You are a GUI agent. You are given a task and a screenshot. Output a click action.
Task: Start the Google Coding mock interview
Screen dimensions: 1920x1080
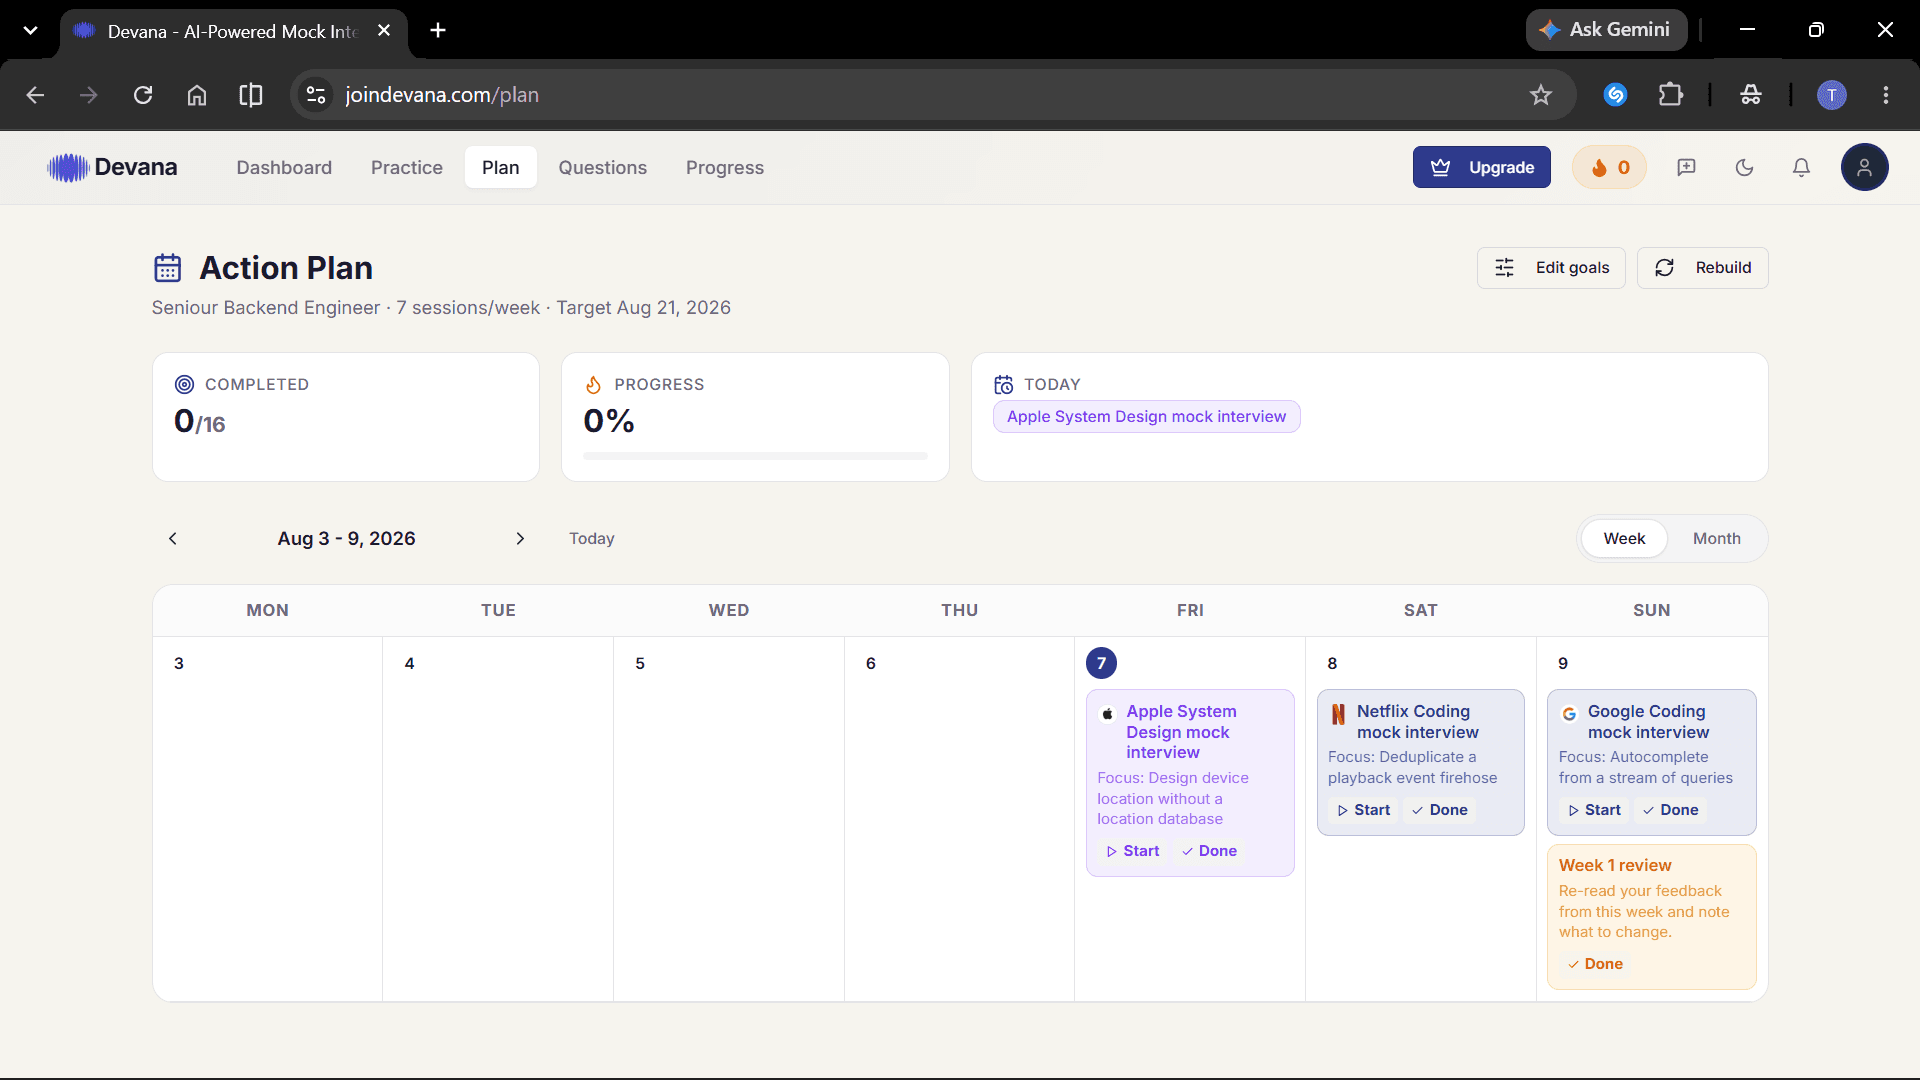1595,810
